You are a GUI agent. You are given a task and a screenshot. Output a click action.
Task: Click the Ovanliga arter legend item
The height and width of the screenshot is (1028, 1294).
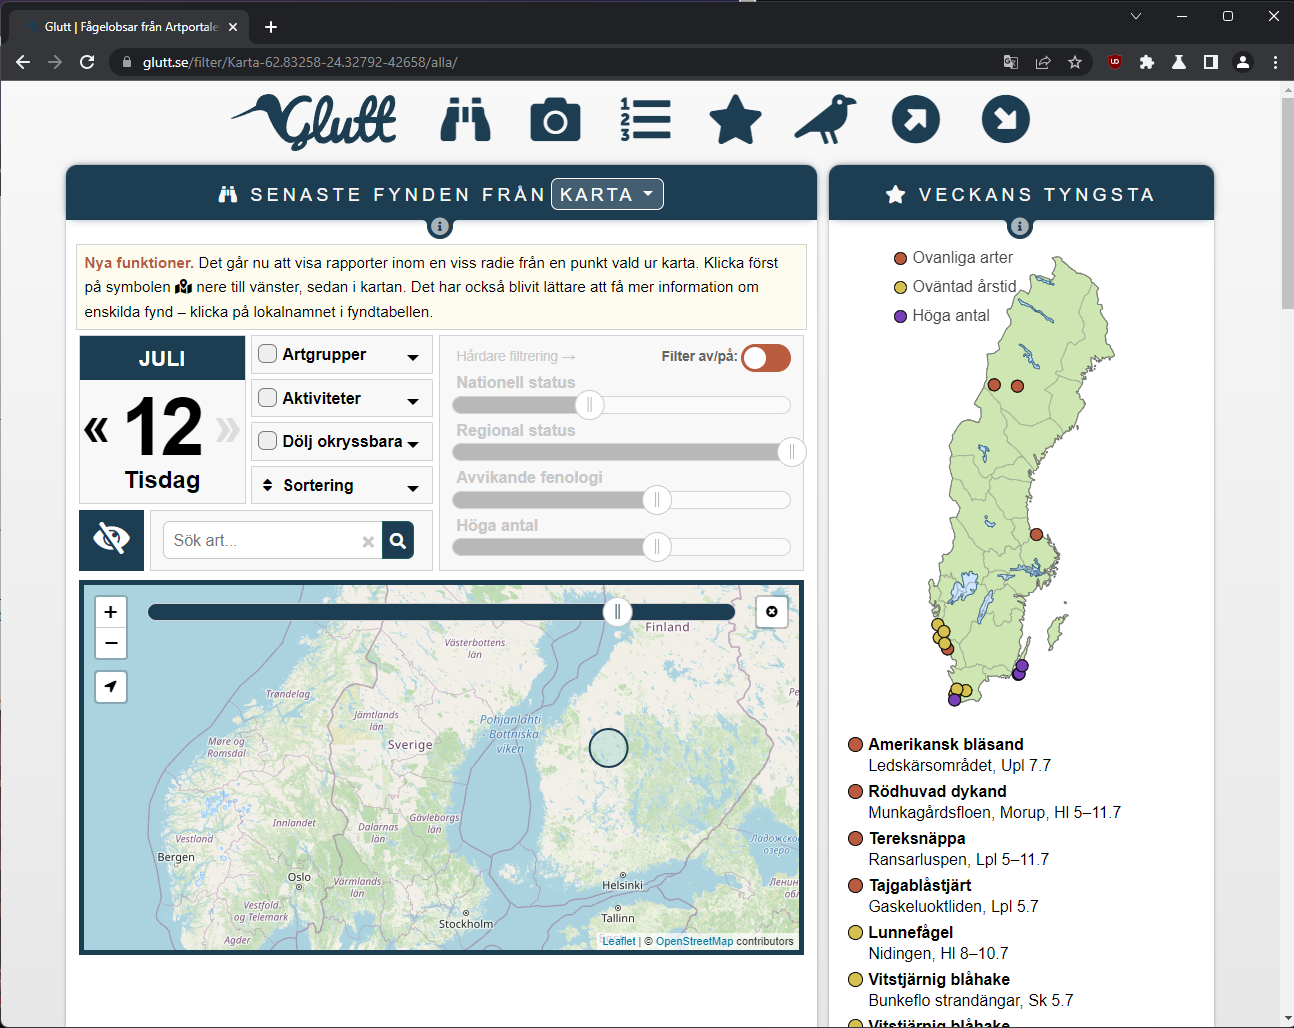pos(953,258)
